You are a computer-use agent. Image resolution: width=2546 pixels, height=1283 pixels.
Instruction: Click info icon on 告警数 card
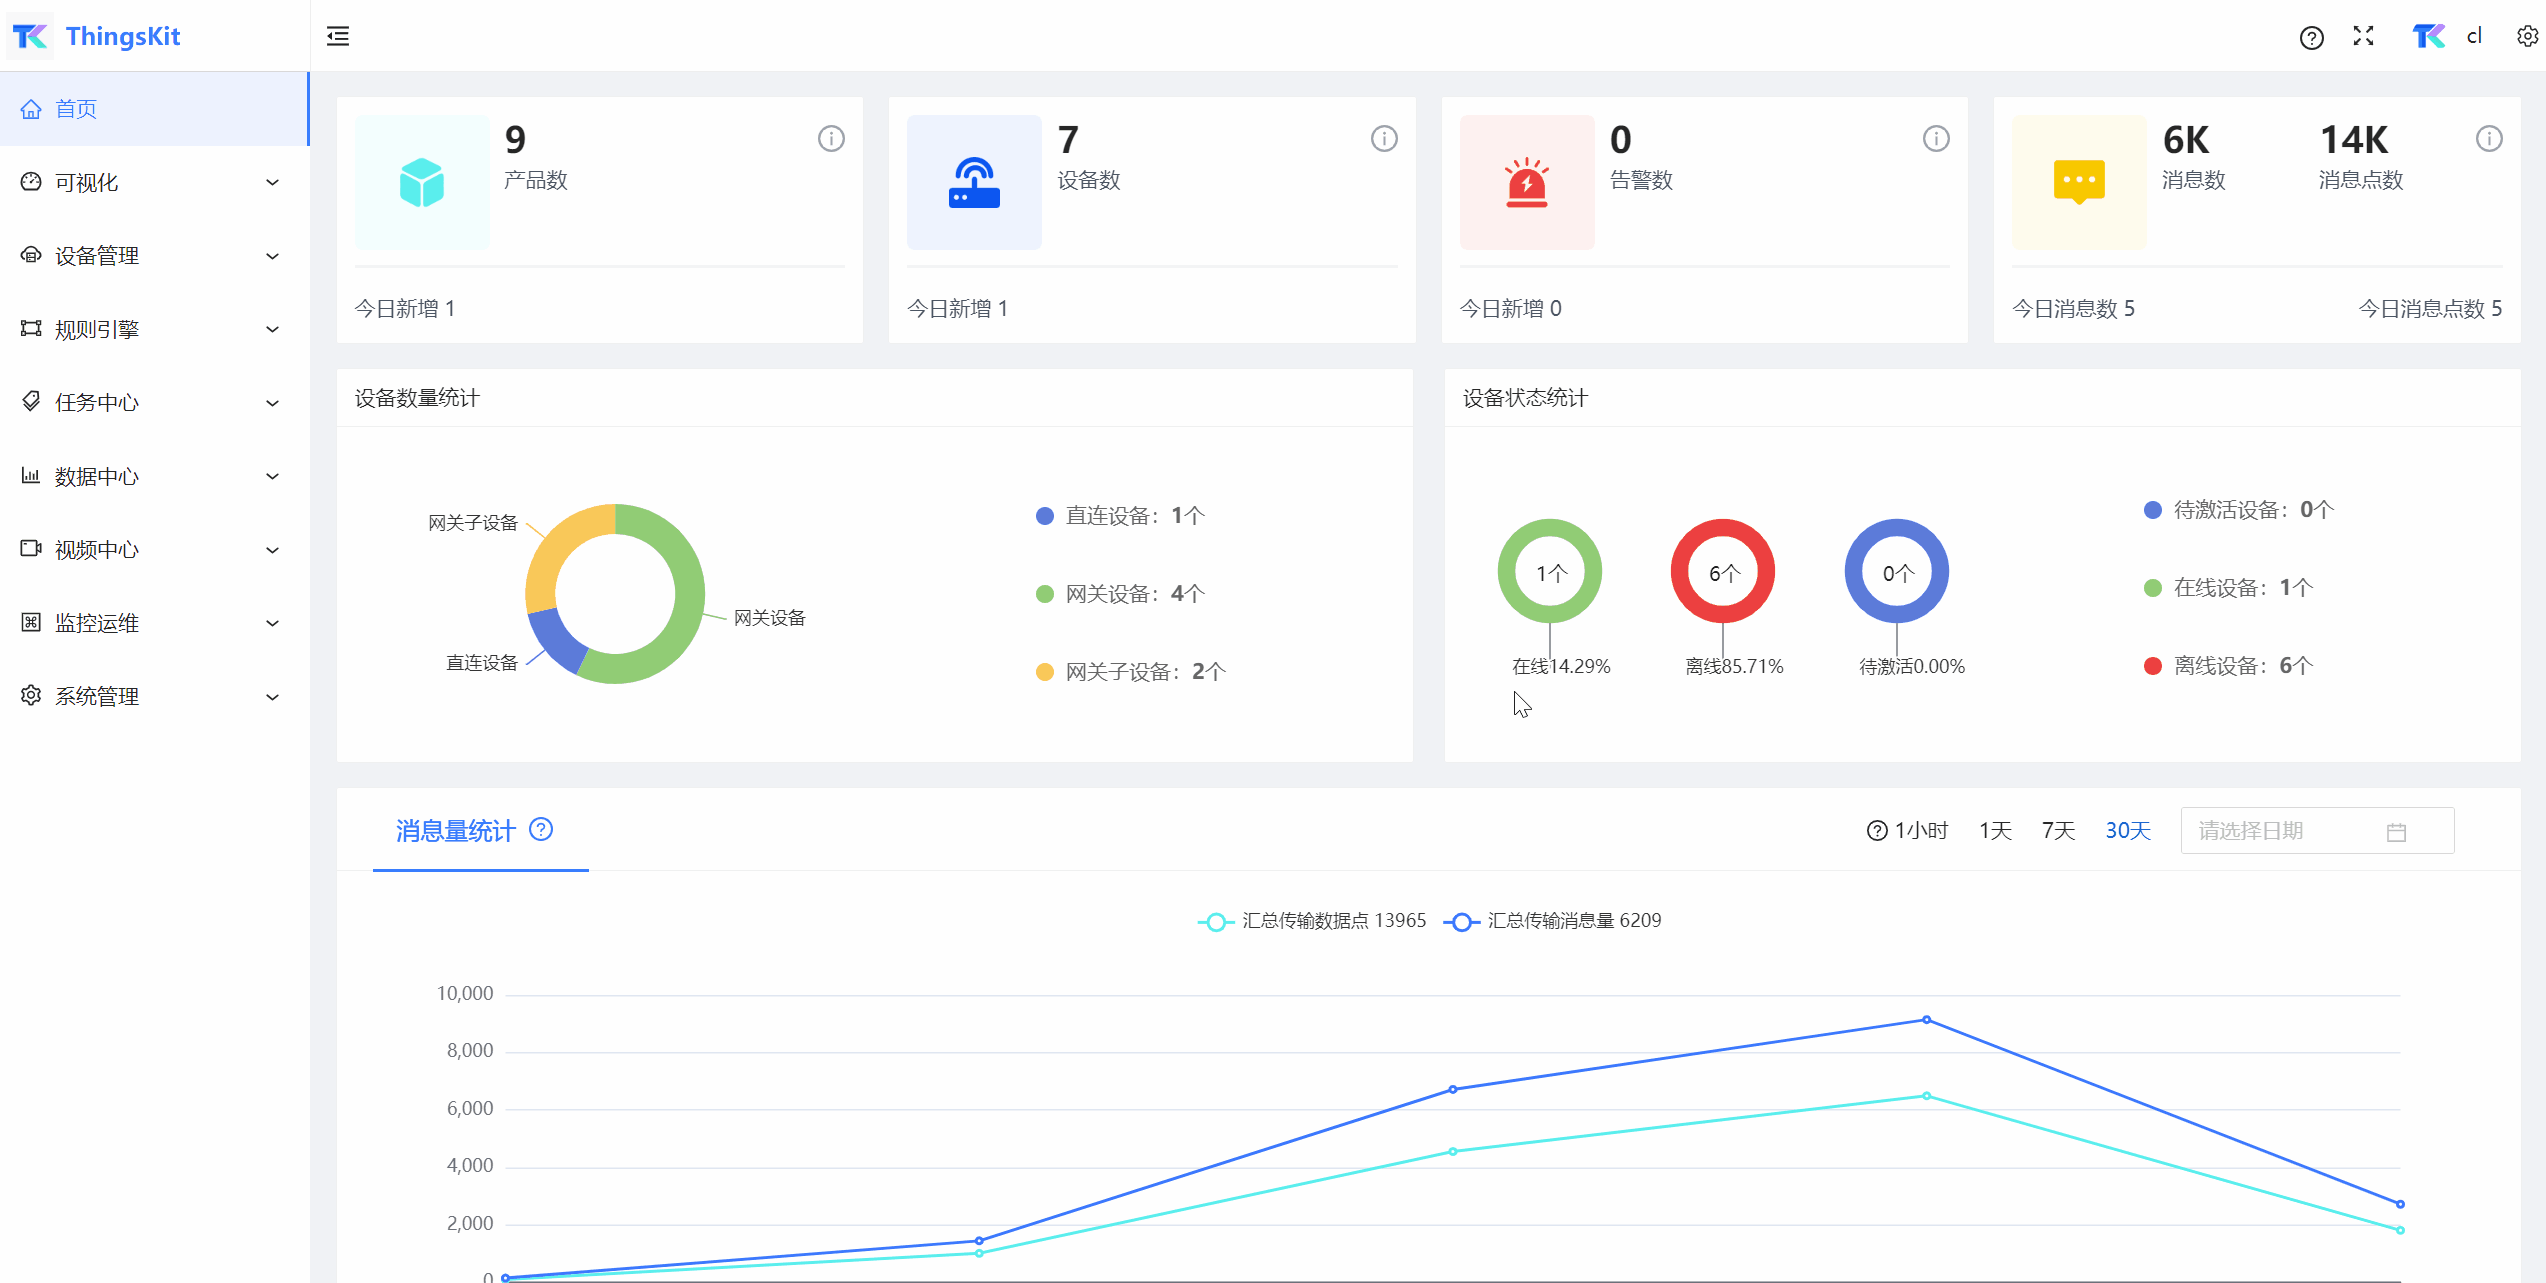(x=1936, y=139)
